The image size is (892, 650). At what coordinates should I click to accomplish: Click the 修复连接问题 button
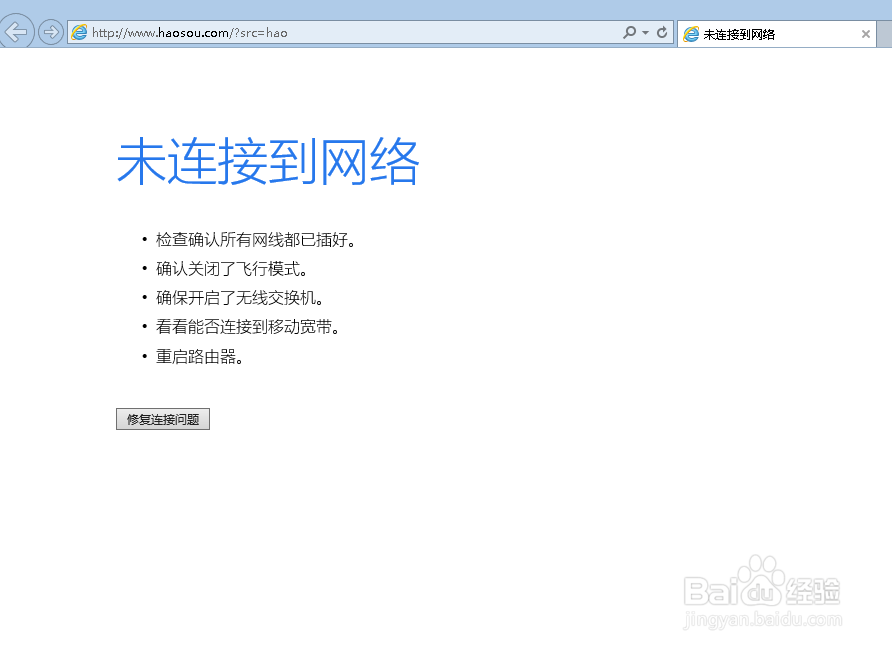[x=163, y=419]
